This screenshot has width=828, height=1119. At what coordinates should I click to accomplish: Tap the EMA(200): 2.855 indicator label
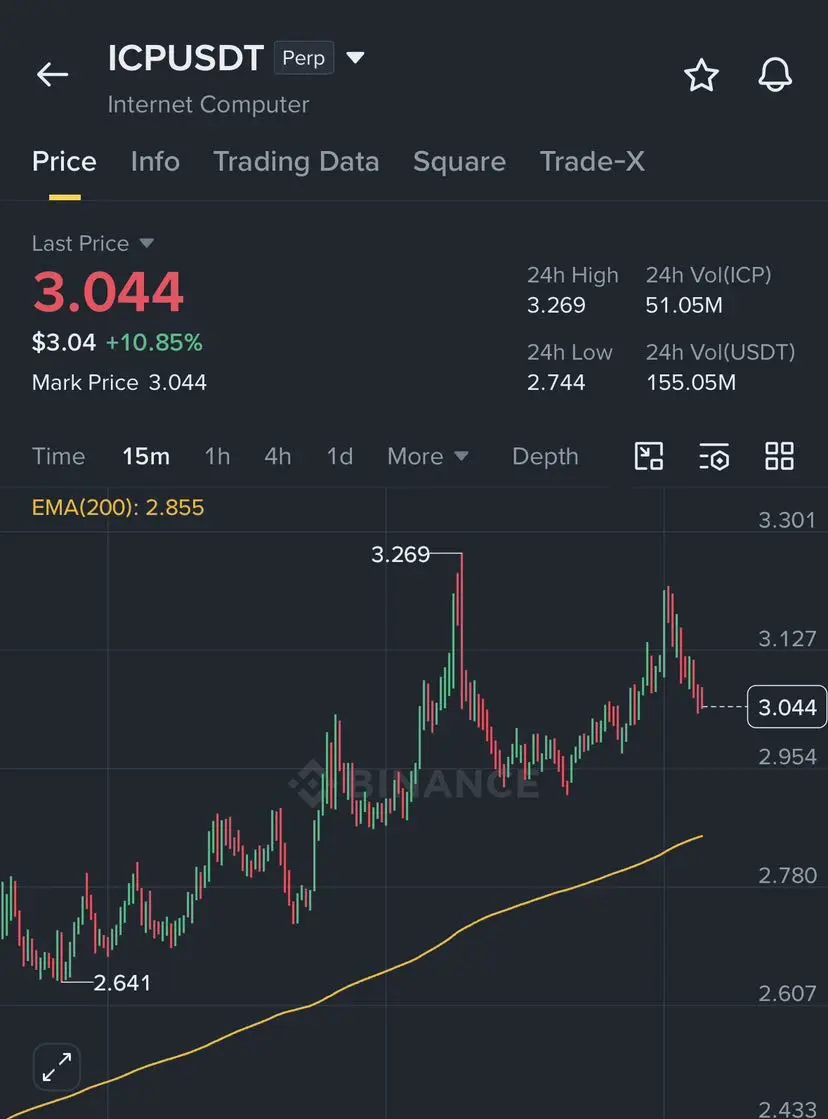click(x=118, y=507)
